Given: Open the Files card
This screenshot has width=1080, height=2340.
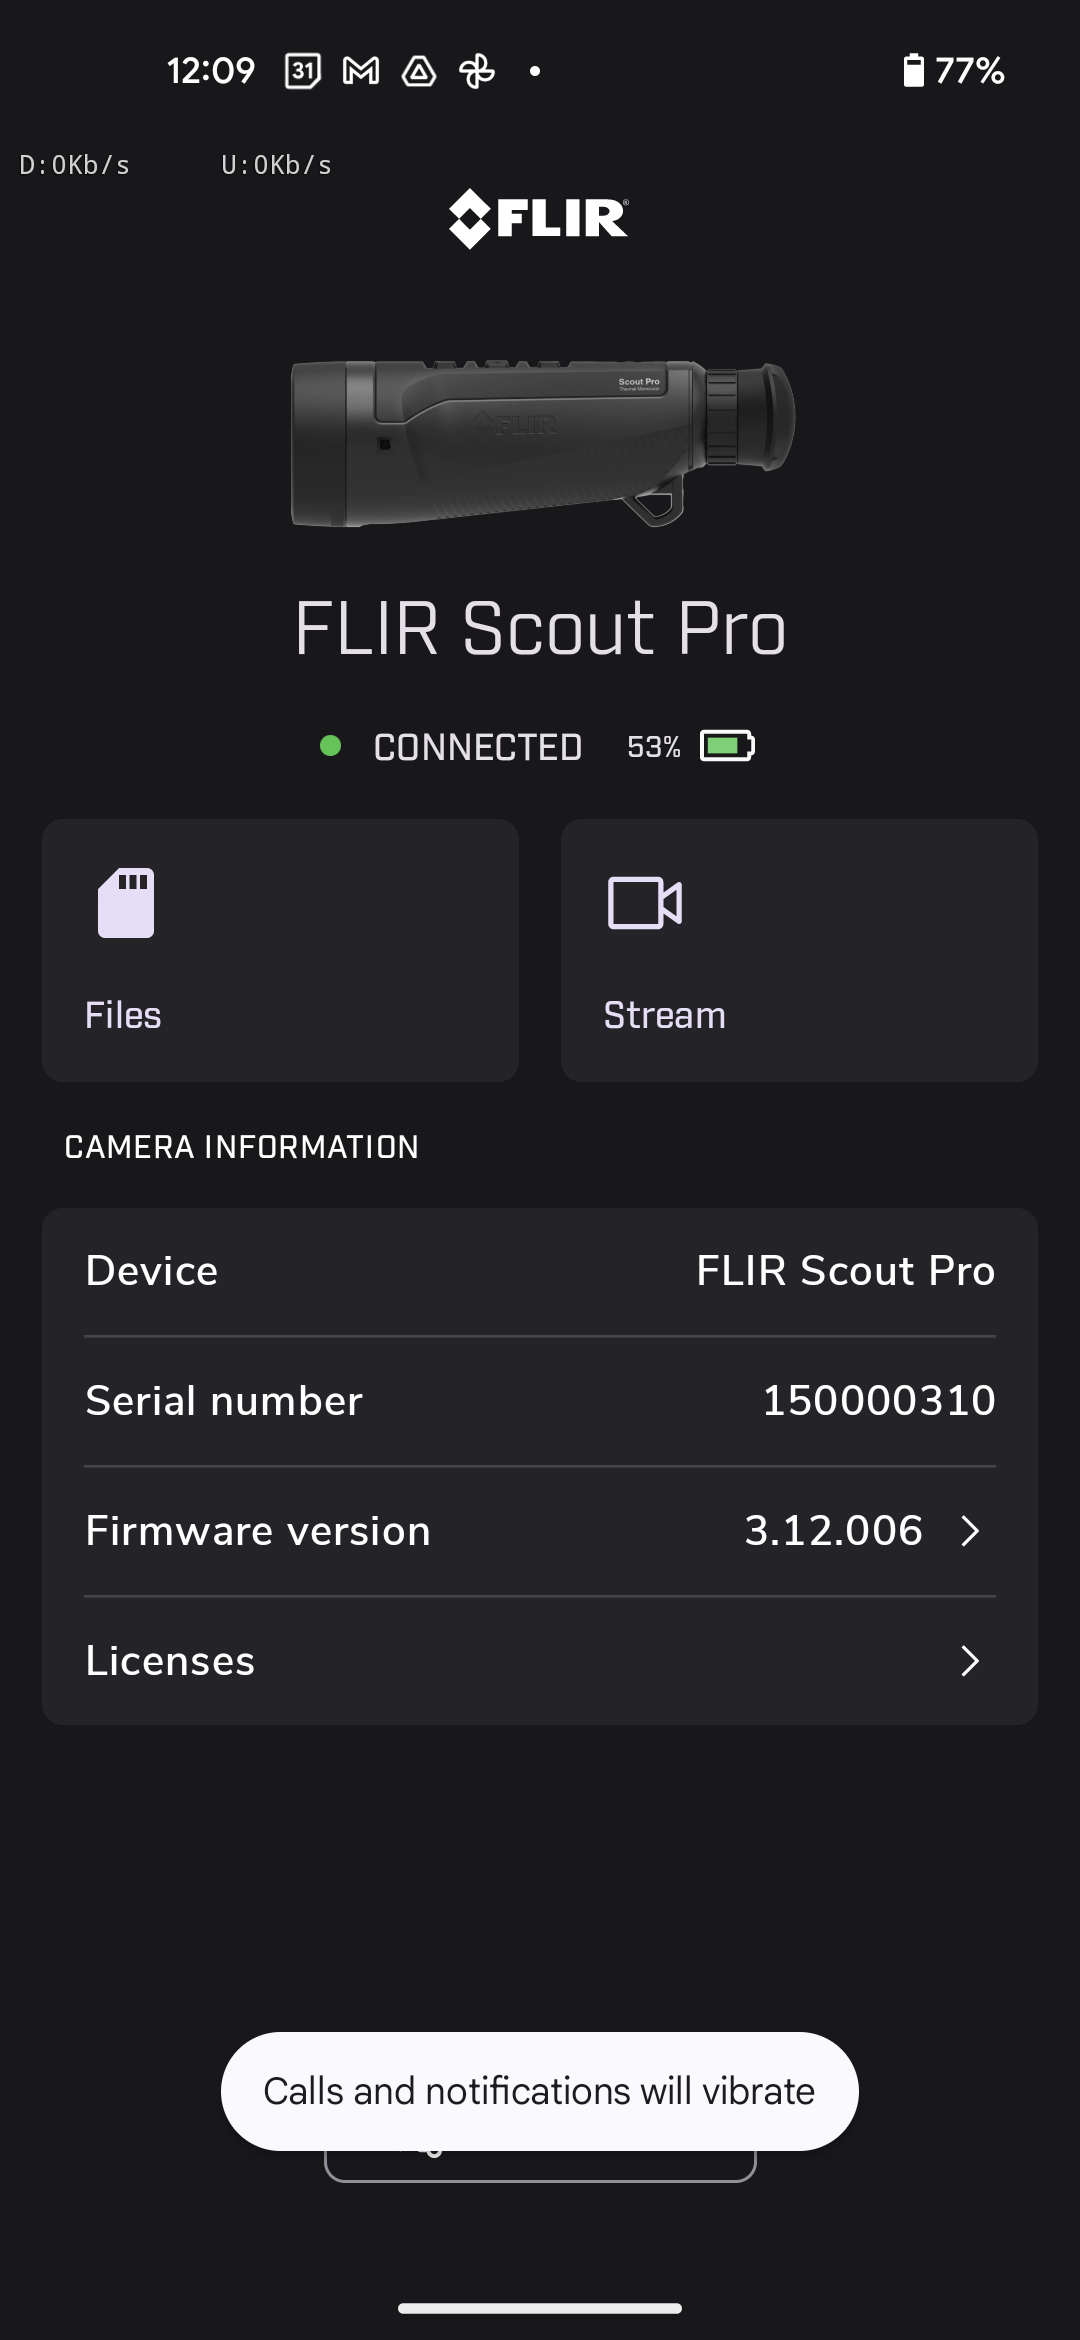Looking at the screenshot, I should click(x=280, y=950).
